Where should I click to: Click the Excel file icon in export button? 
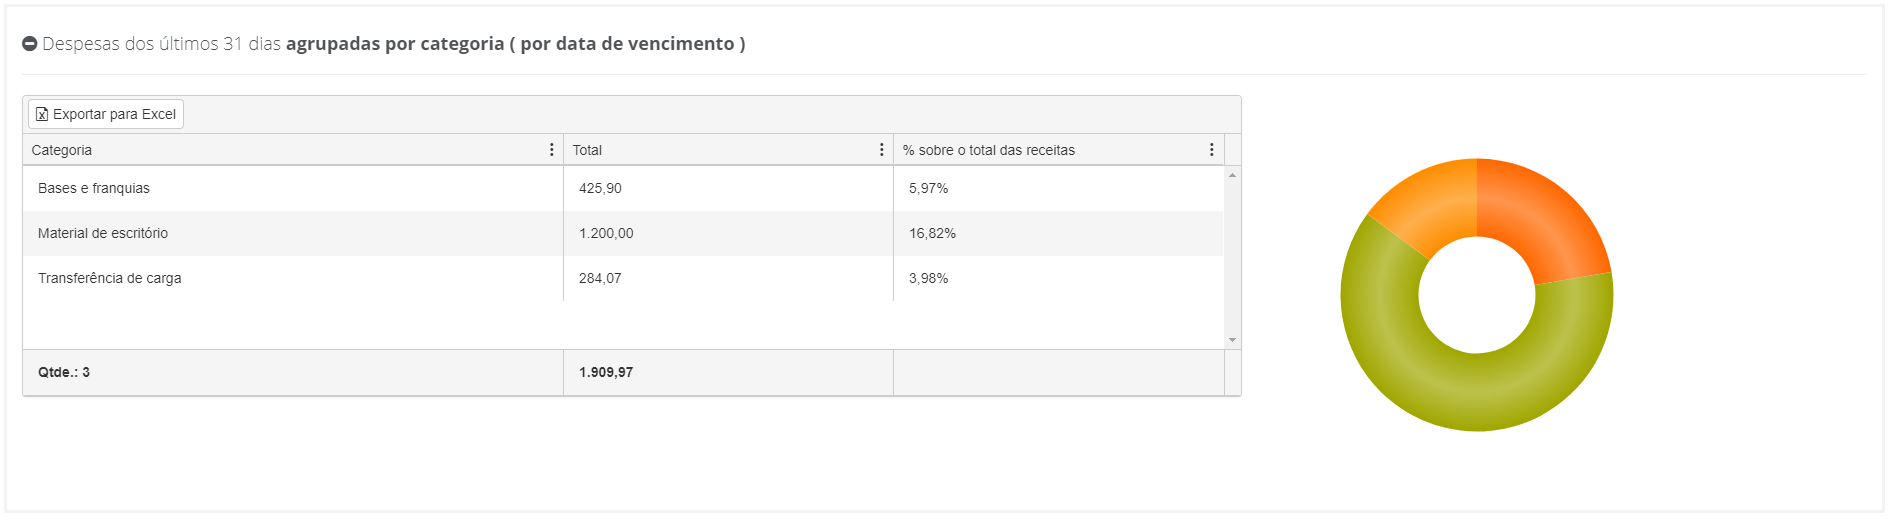point(42,114)
